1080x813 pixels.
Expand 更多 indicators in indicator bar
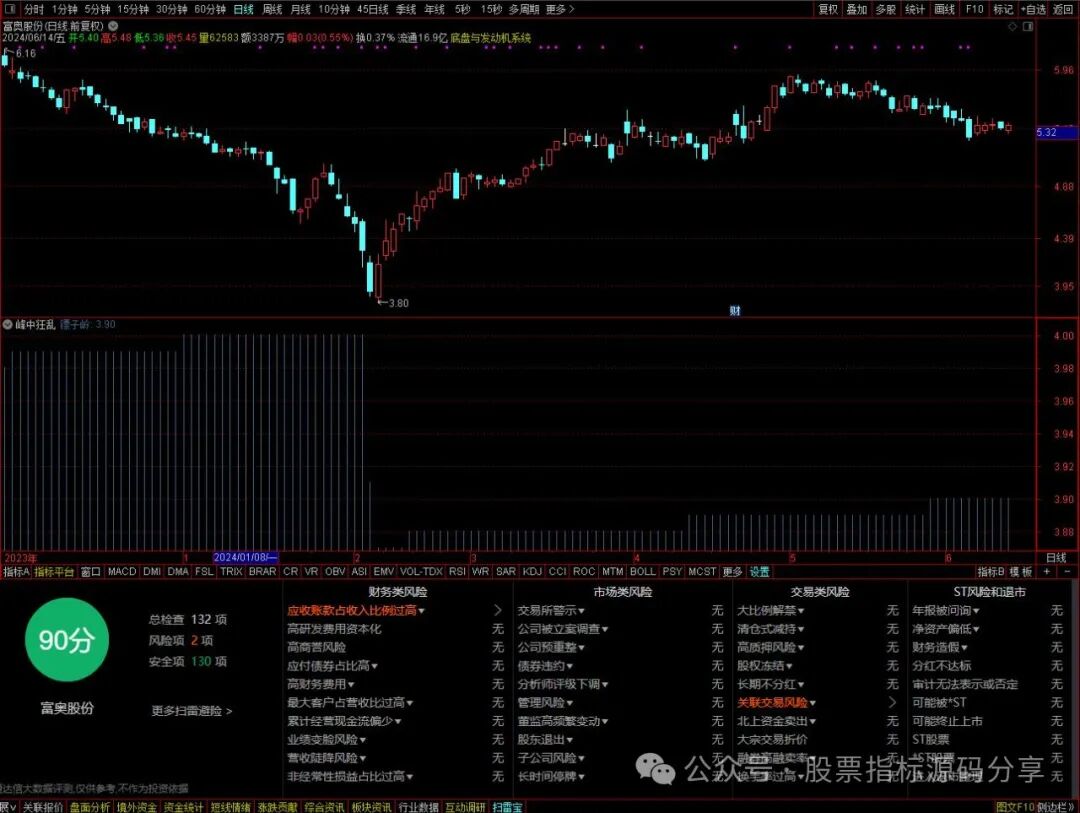(x=731, y=571)
